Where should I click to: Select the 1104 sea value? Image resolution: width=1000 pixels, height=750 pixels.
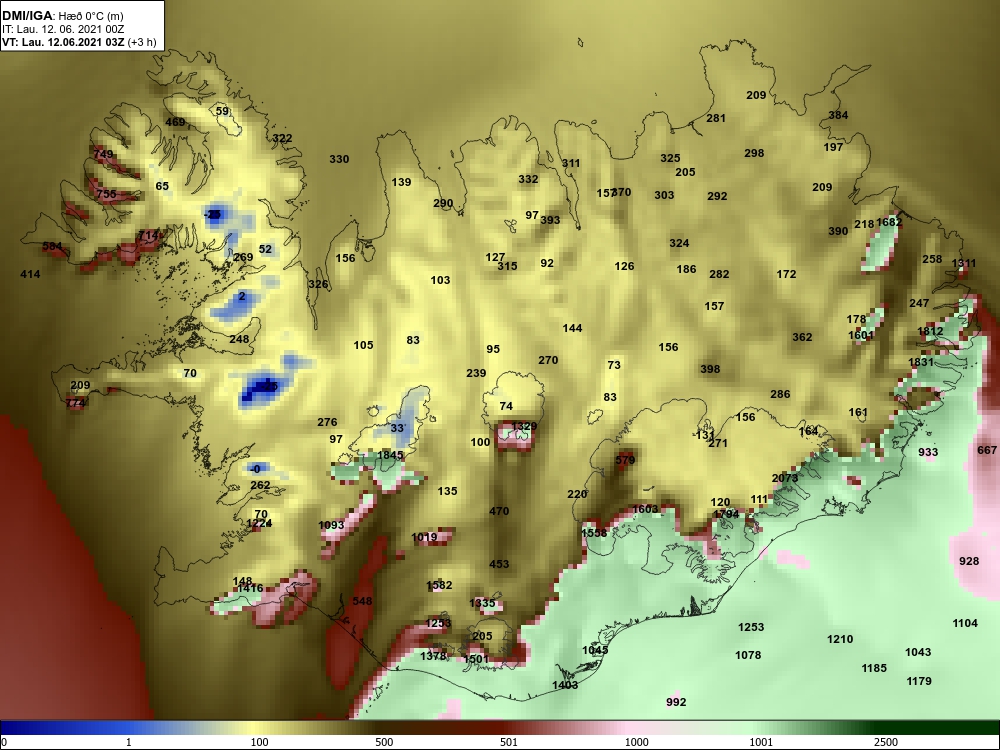965,623
